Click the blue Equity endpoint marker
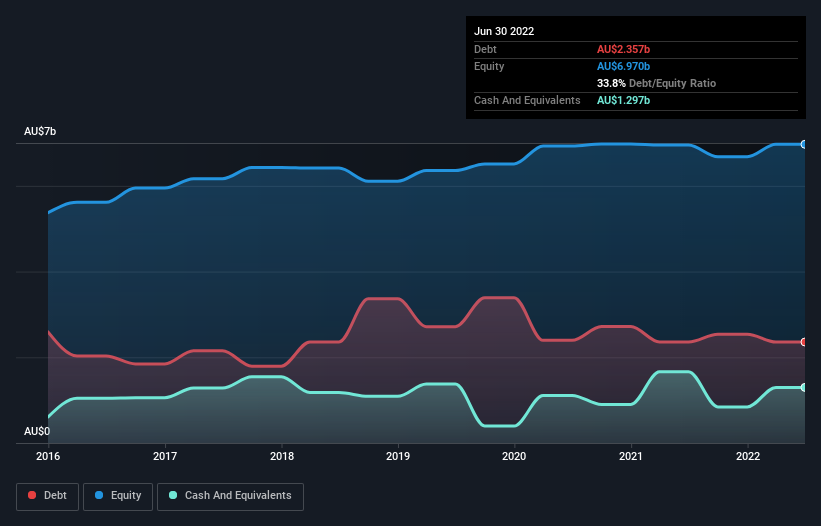Viewport: 821px width, 526px height. (x=804, y=144)
